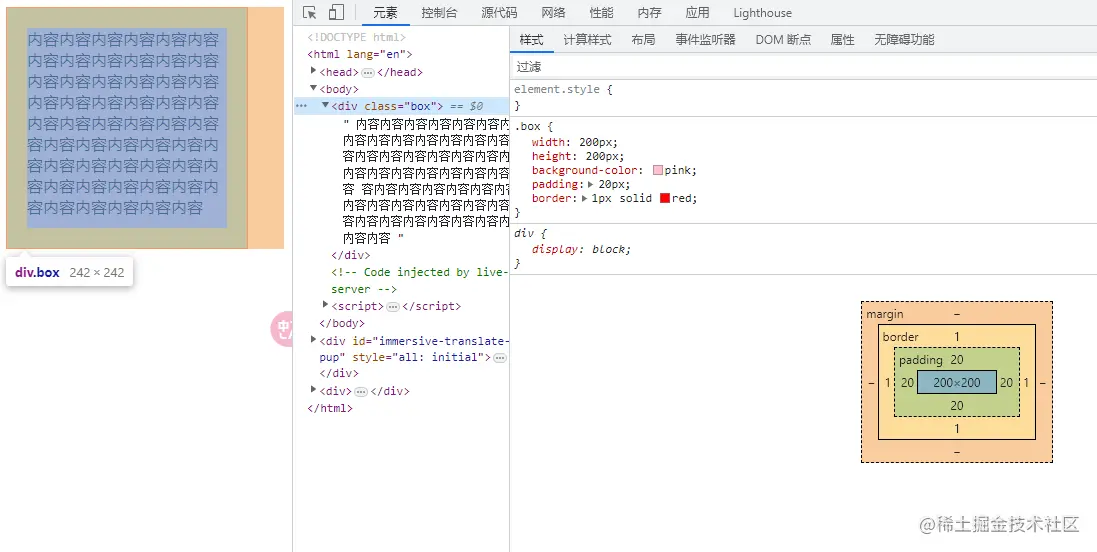Open the 属性 sidebar tab
Viewport: 1097px width, 552px height.
(x=842, y=40)
